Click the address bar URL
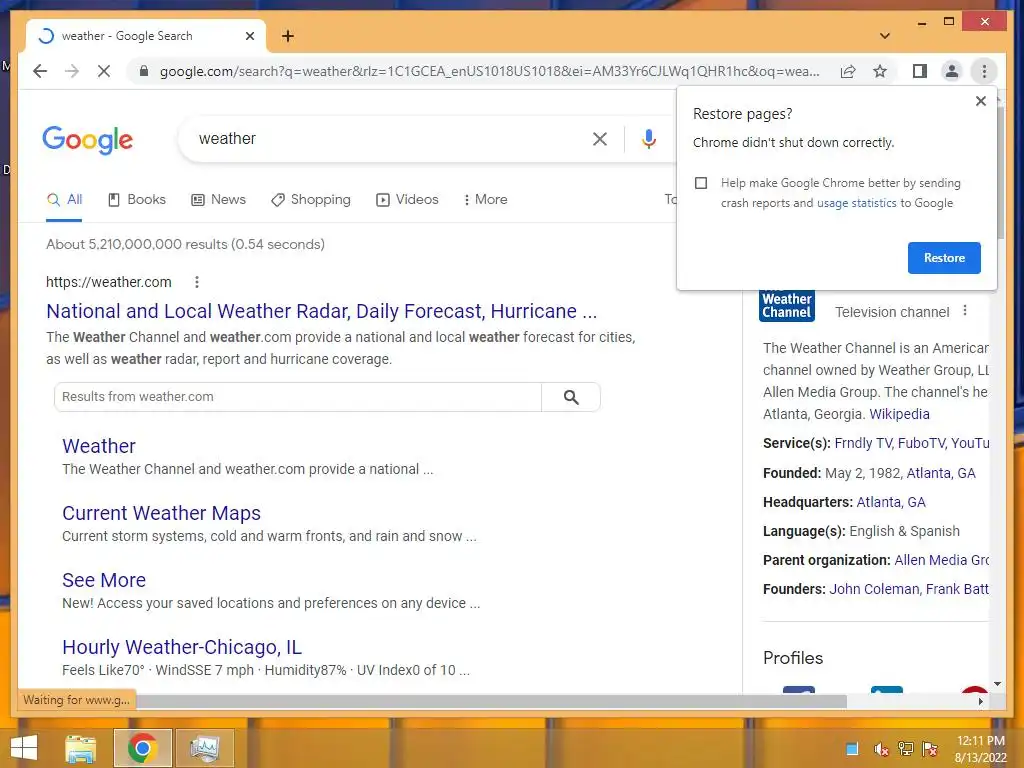The width and height of the screenshot is (1024, 768). click(x=490, y=71)
